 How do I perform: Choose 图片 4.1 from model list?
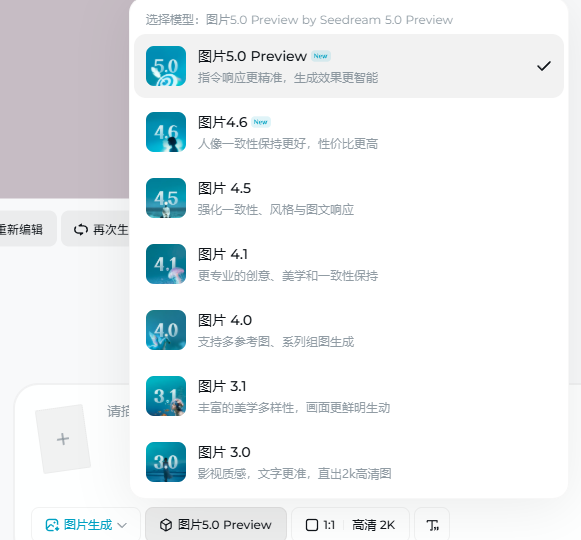349,264
